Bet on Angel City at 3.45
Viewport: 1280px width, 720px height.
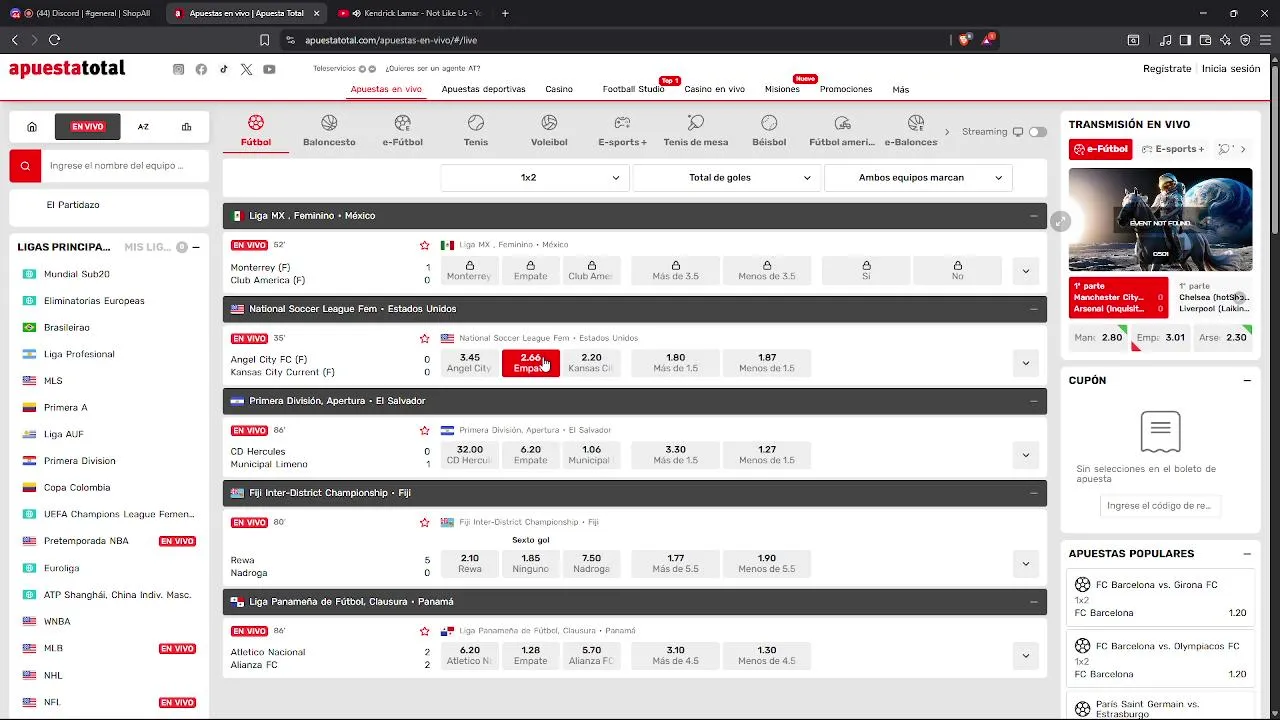tap(469, 363)
